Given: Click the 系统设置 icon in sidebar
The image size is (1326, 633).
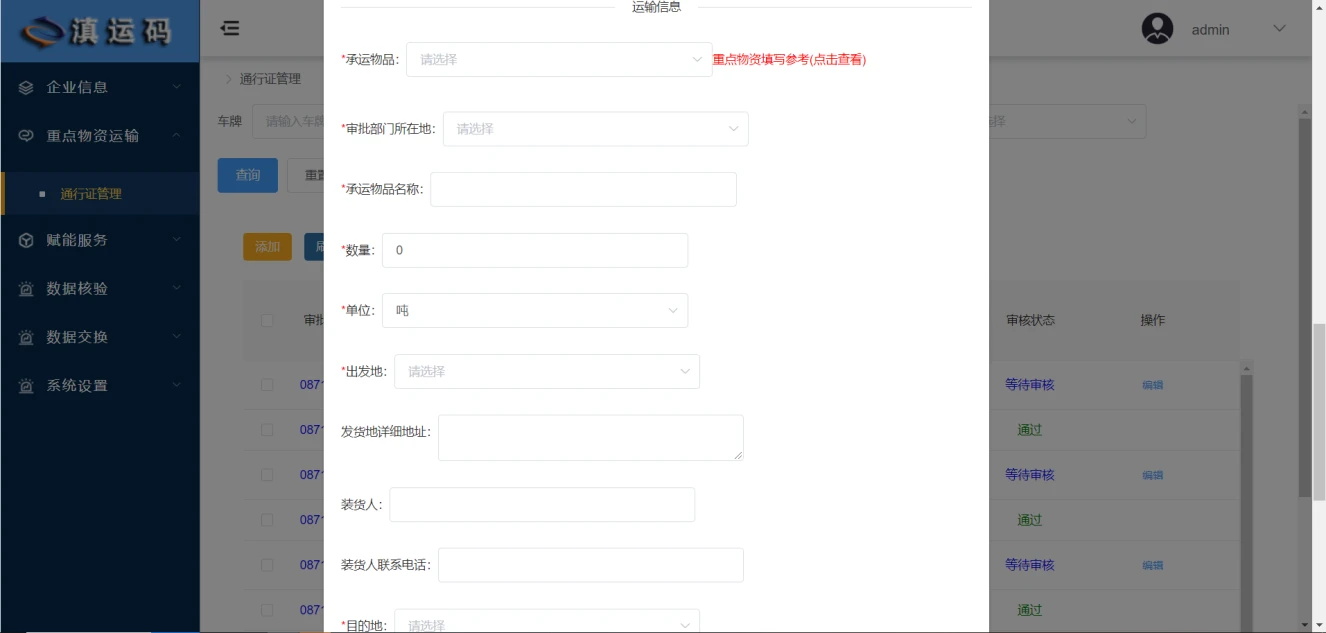Looking at the screenshot, I should [26, 386].
